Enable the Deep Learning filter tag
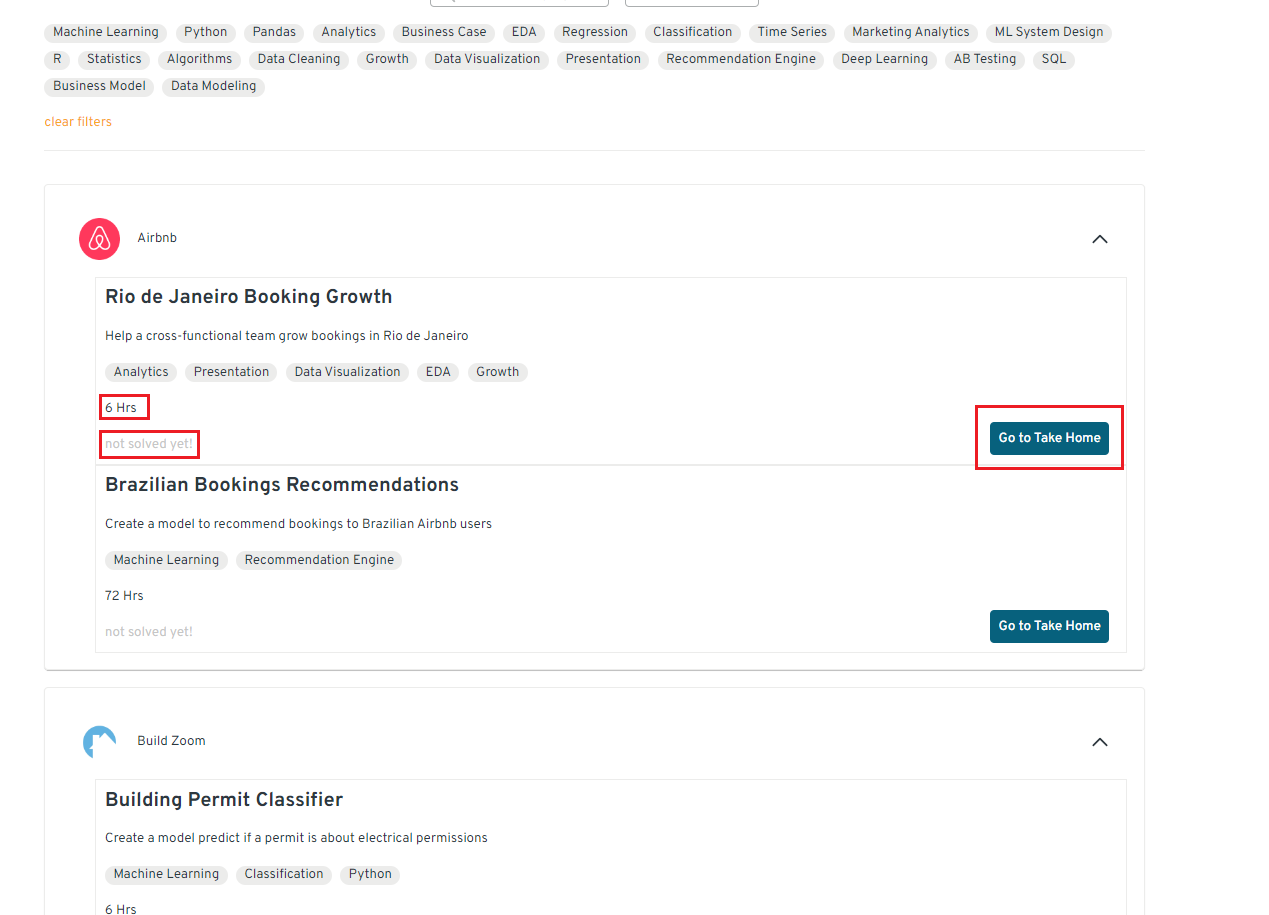This screenshot has width=1269, height=915. 884,59
